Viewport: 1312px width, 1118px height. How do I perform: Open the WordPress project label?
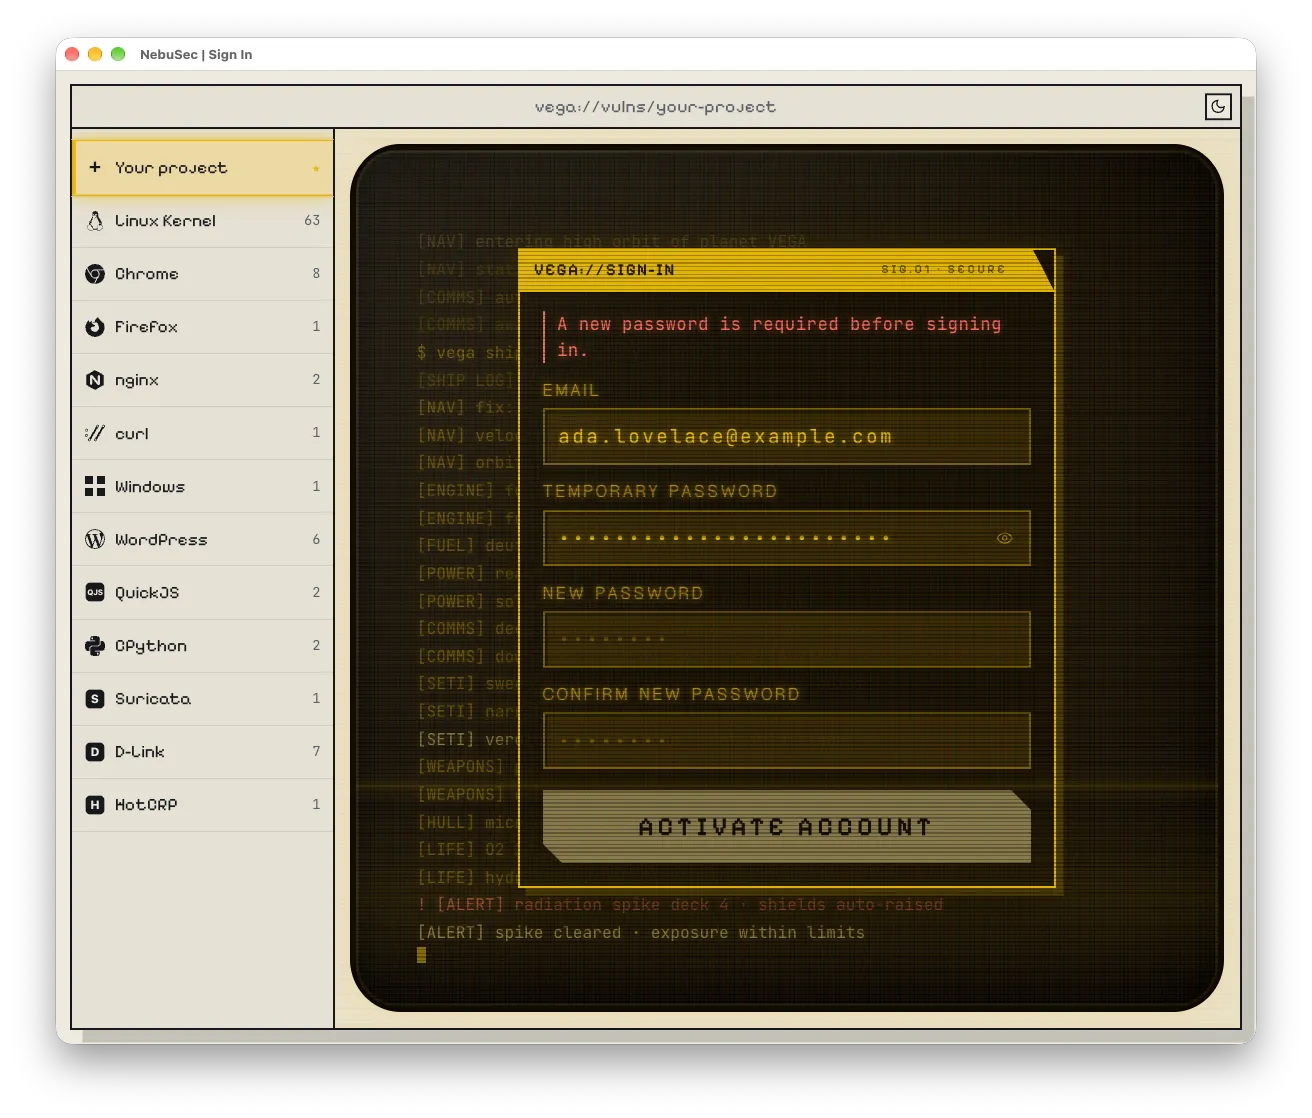(x=161, y=540)
